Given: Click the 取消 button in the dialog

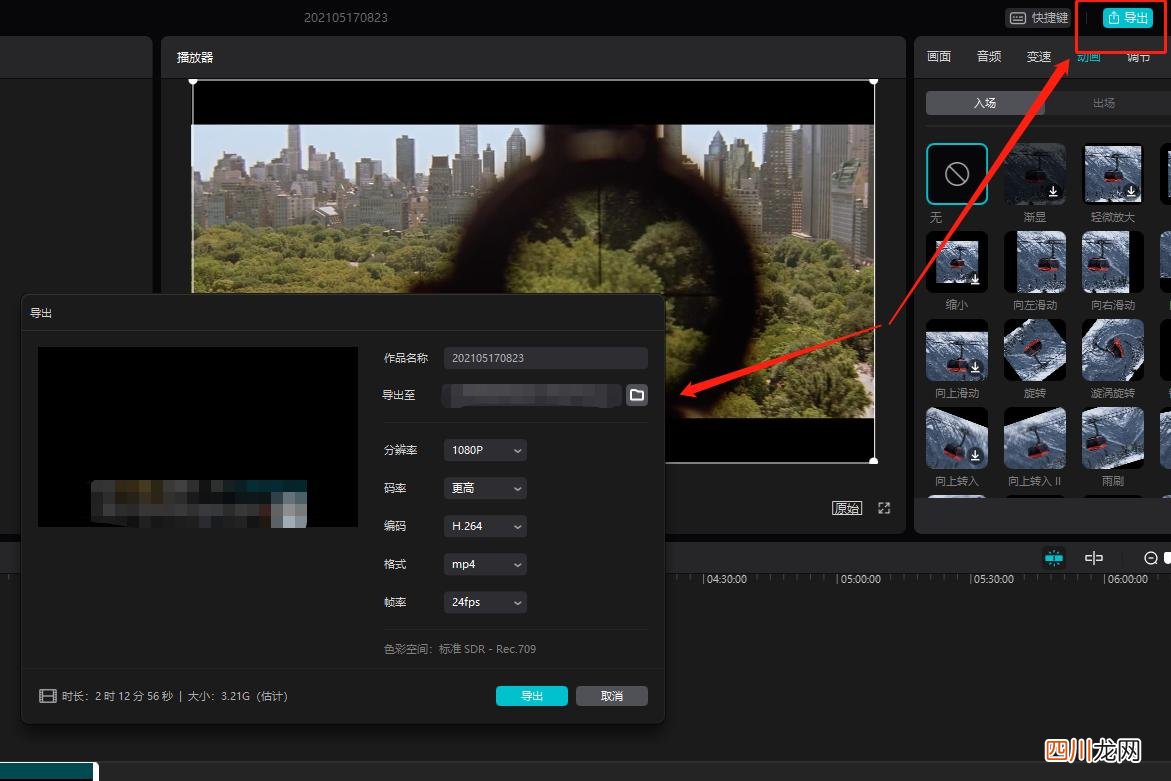Looking at the screenshot, I should coord(612,696).
